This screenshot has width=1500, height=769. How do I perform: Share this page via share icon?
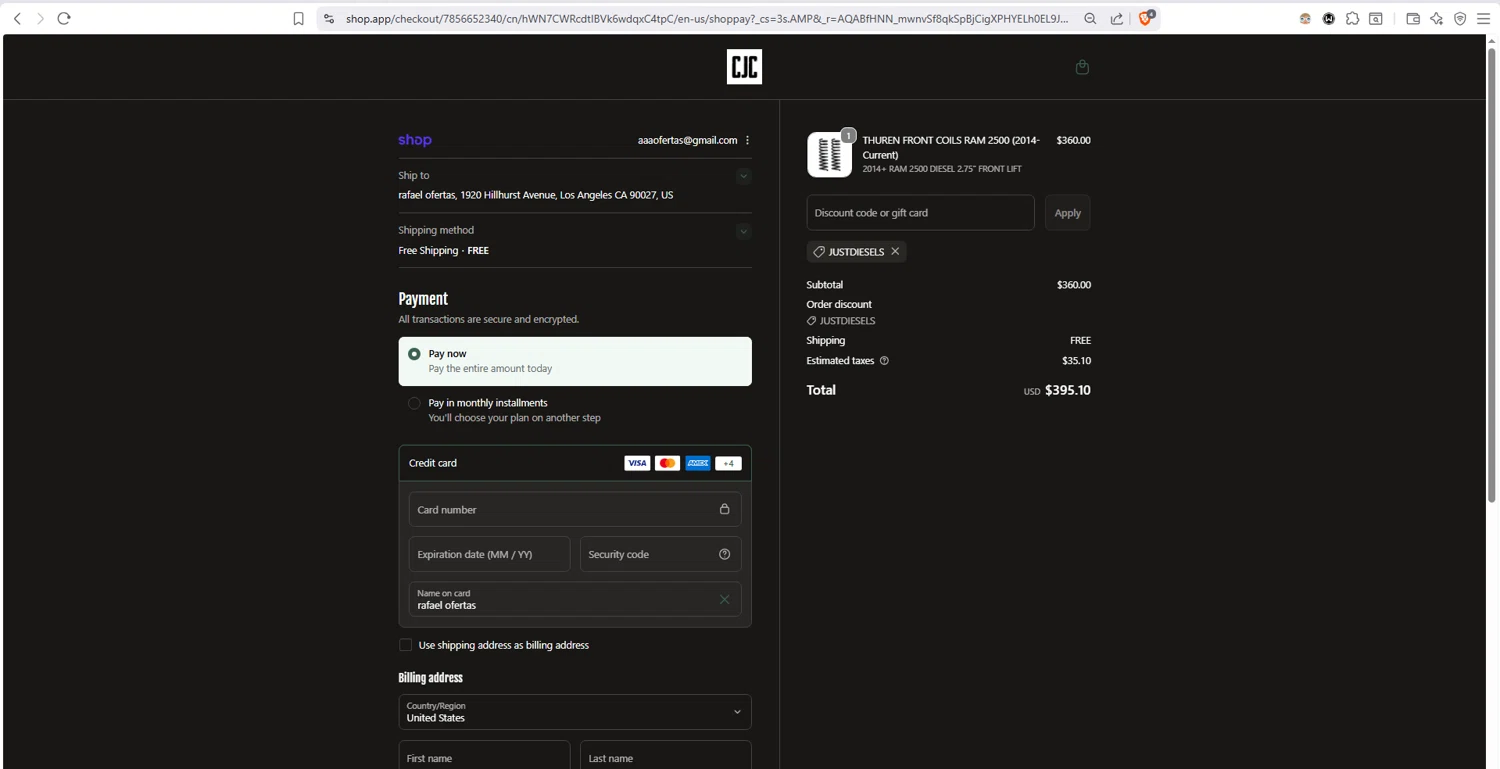1117,18
